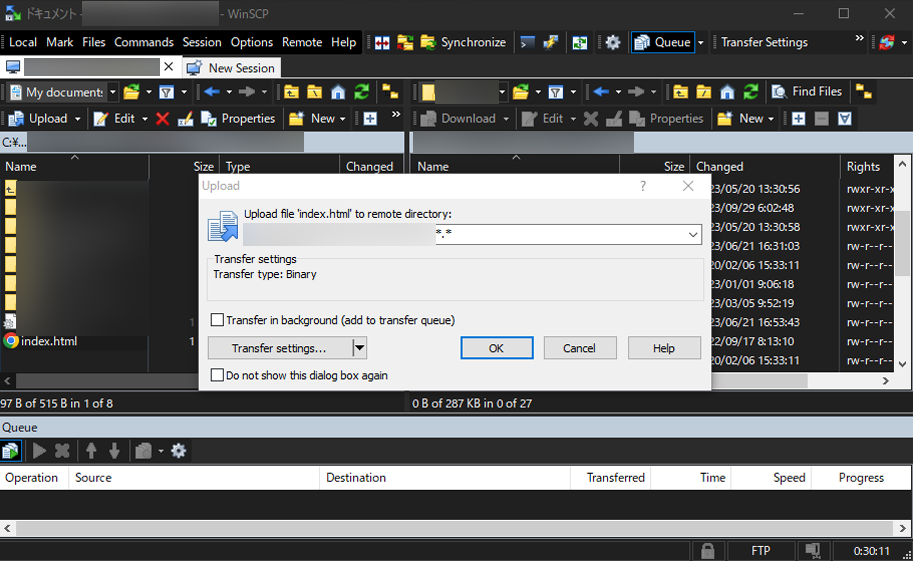The width and height of the screenshot is (913, 561).
Task: Click the queue horizontal scrollbar
Action: tap(456, 528)
